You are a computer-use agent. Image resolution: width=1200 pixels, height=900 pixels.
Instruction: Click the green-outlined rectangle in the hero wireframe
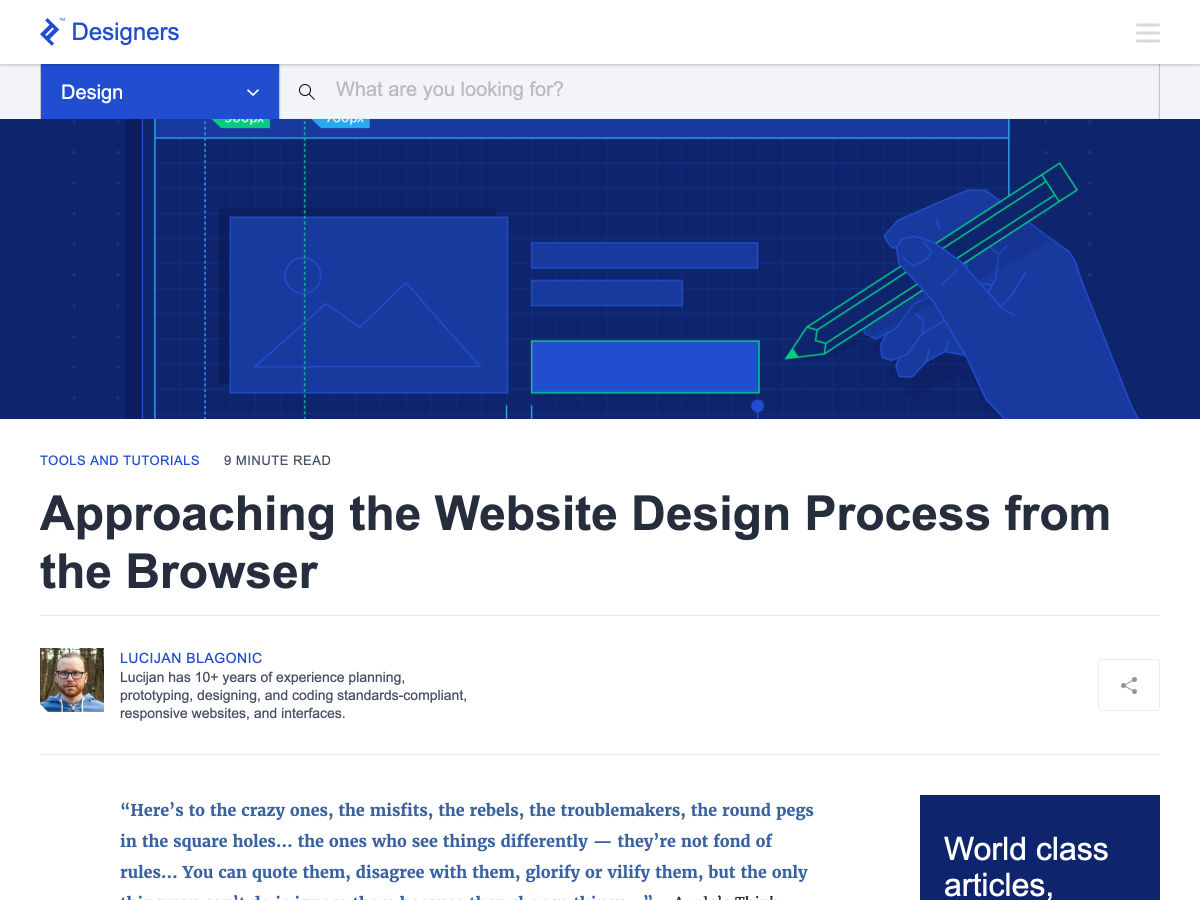pos(644,367)
